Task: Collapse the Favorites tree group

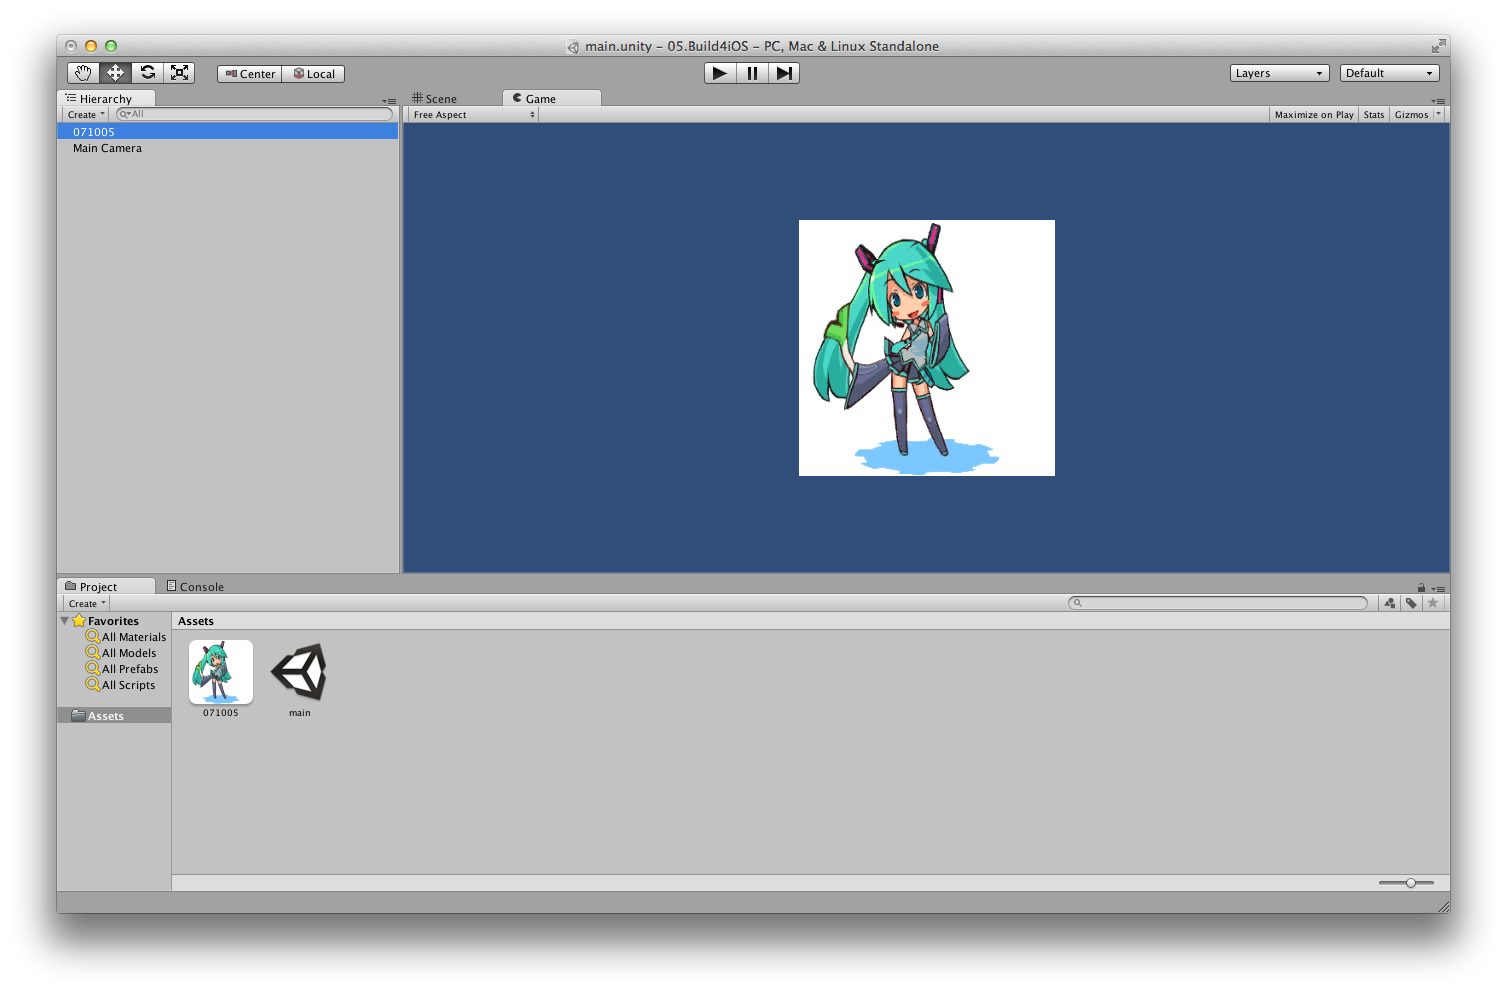Action: click(x=65, y=621)
